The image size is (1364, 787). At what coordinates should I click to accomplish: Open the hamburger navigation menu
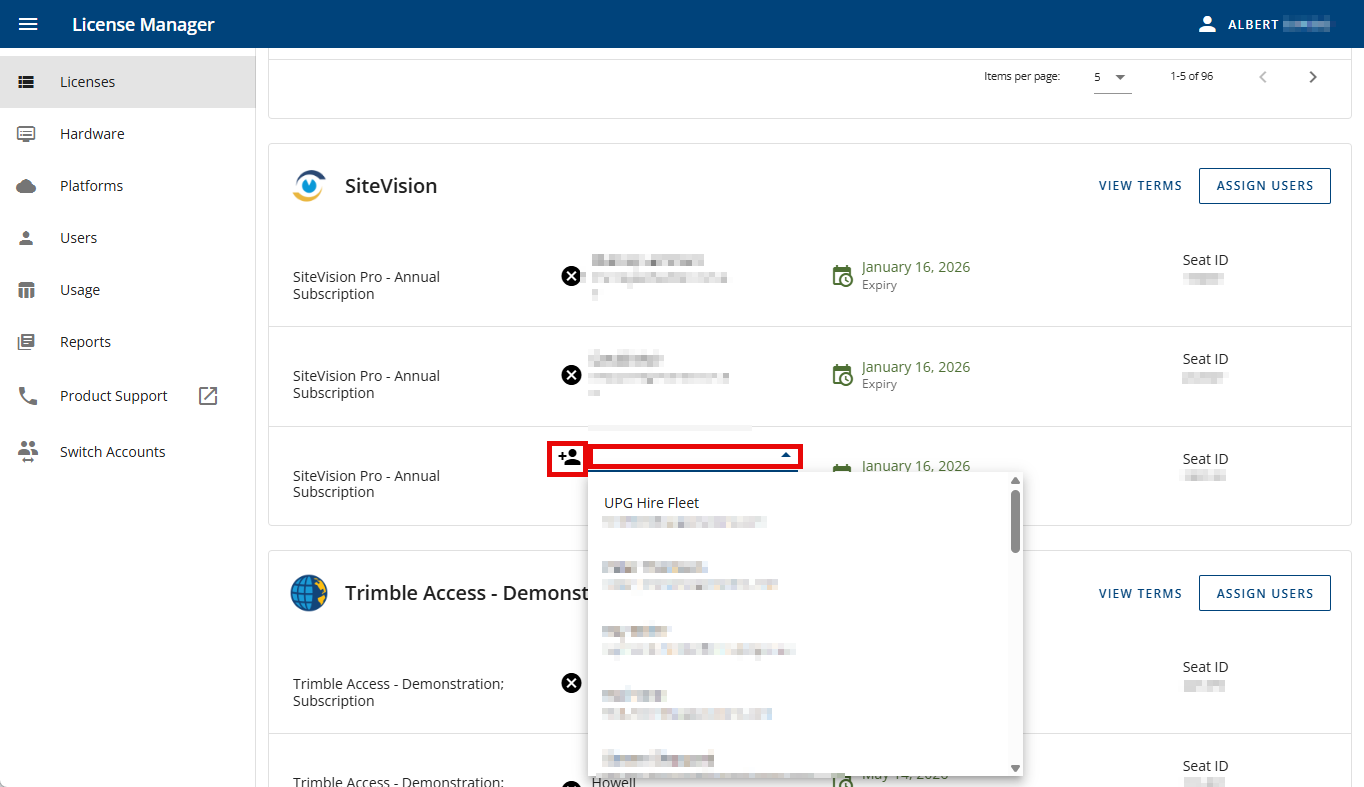tap(28, 24)
